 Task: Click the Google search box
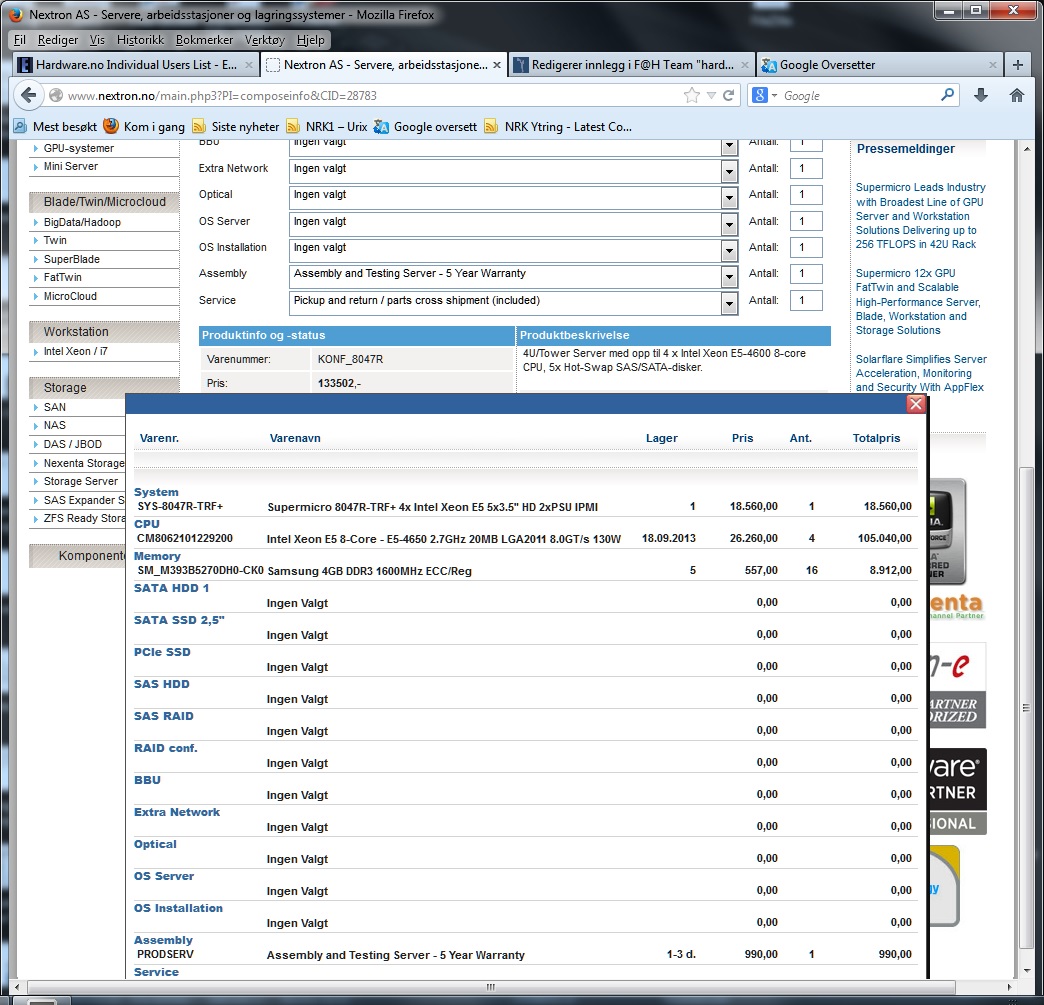pos(859,95)
